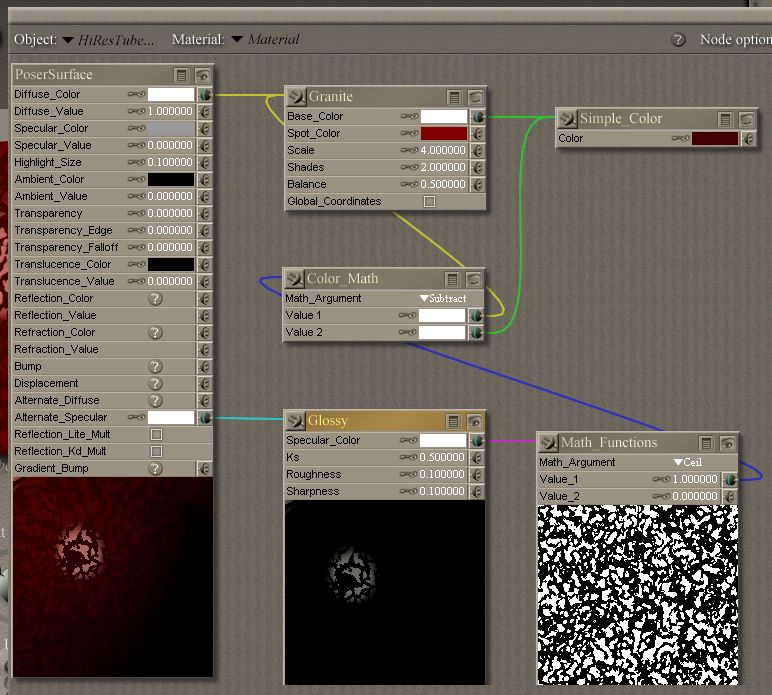Image resolution: width=772 pixels, height=695 pixels.
Task: Click the key animation icon beside Granite Scale
Action: [x=409, y=150]
